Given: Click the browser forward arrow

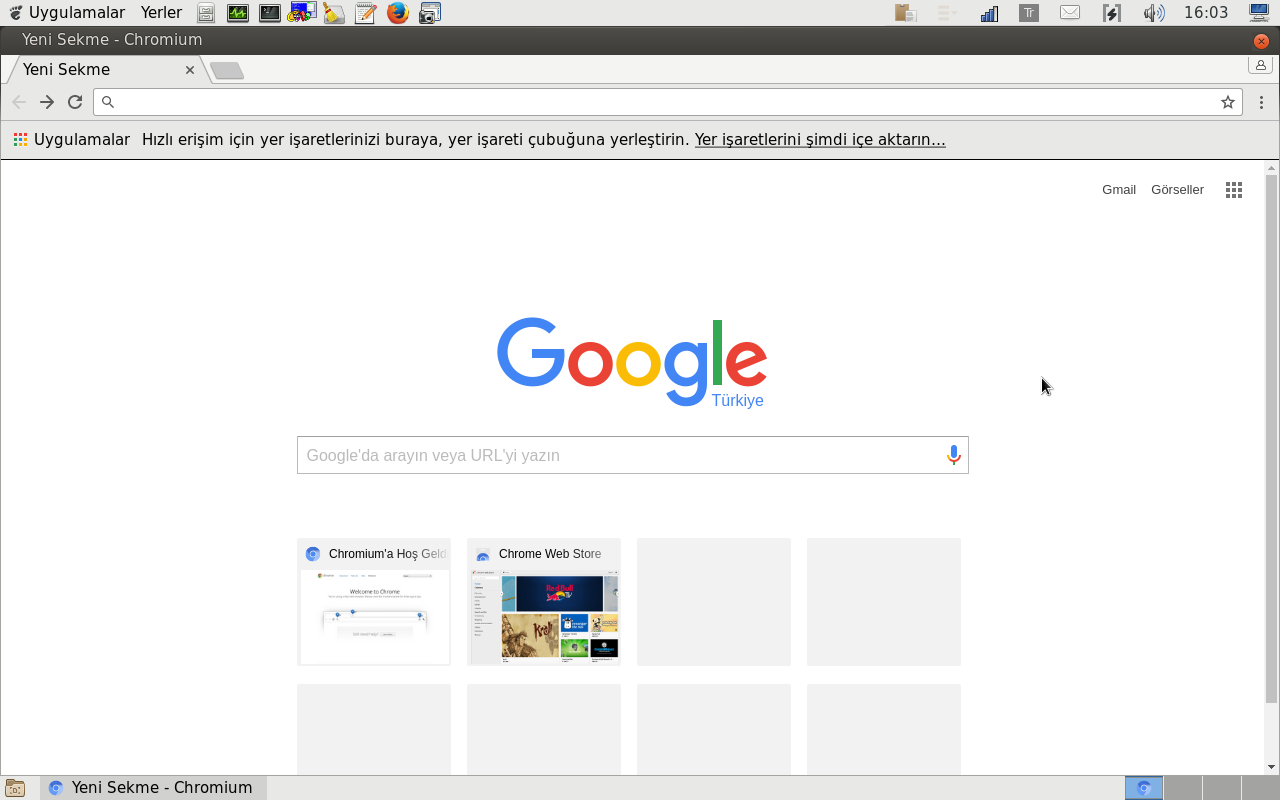Looking at the screenshot, I should pos(47,102).
